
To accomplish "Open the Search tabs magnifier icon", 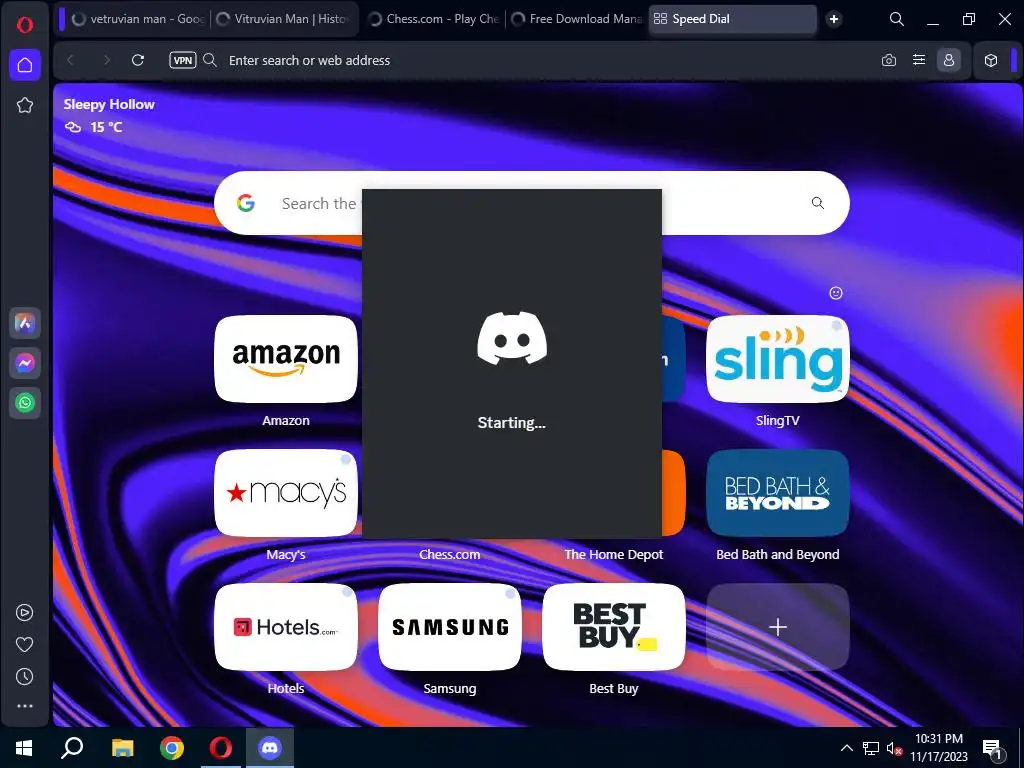I will (897, 19).
